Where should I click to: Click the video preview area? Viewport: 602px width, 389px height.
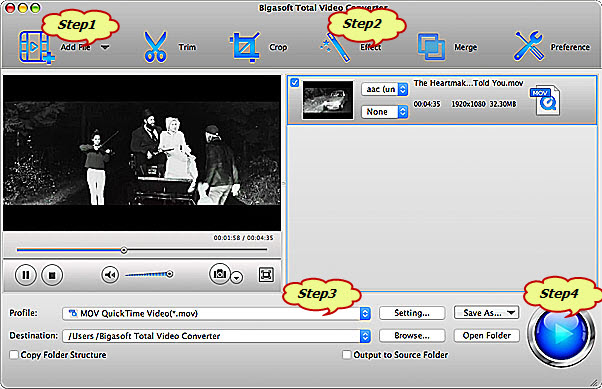click(x=142, y=153)
